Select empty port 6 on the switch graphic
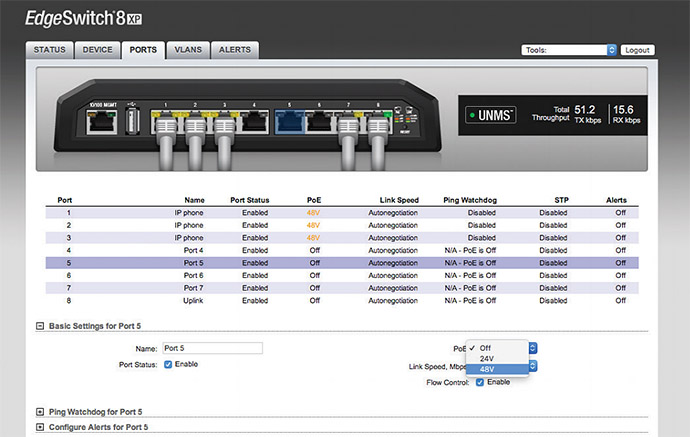The width and height of the screenshot is (690, 437). coord(319,122)
